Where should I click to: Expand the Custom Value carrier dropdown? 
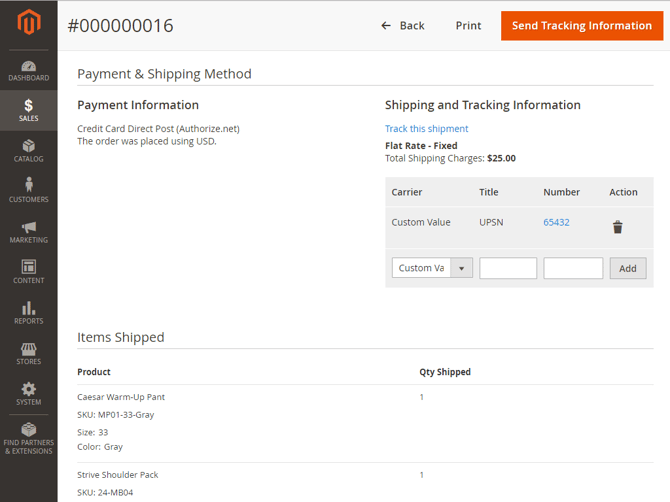[x=432, y=268]
